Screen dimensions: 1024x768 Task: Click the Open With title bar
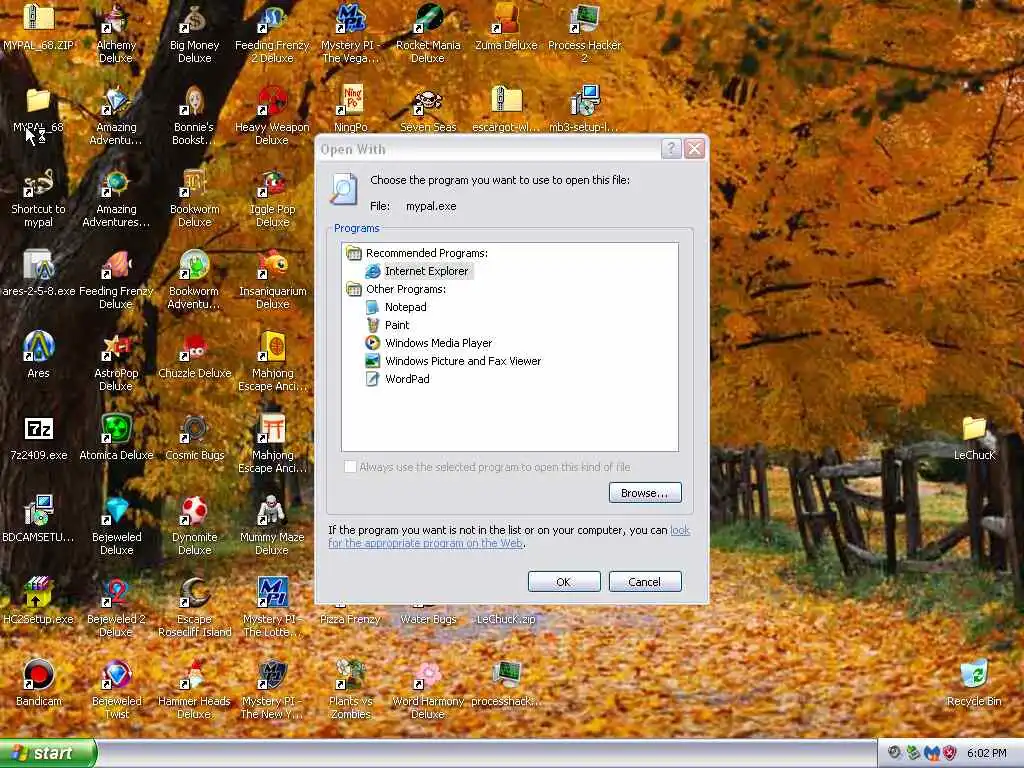coord(488,149)
